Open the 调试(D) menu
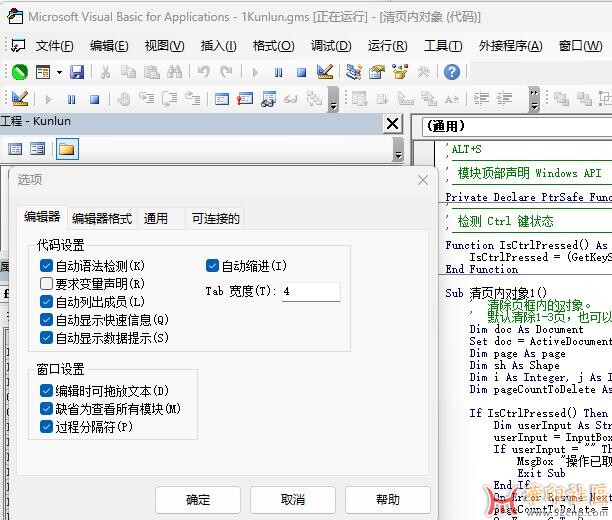The height and width of the screenshot is (520, 612). [331, 46]
